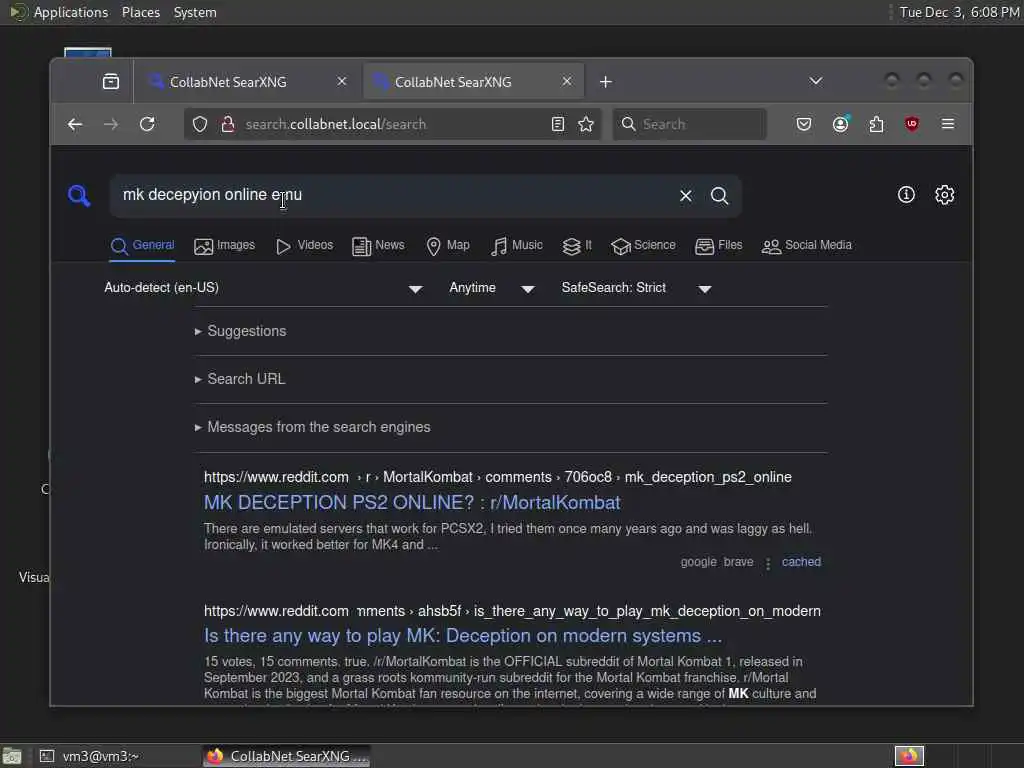Open the Places menu
This screenshot has width=1024, height=768.
click(x=140, y=12)
